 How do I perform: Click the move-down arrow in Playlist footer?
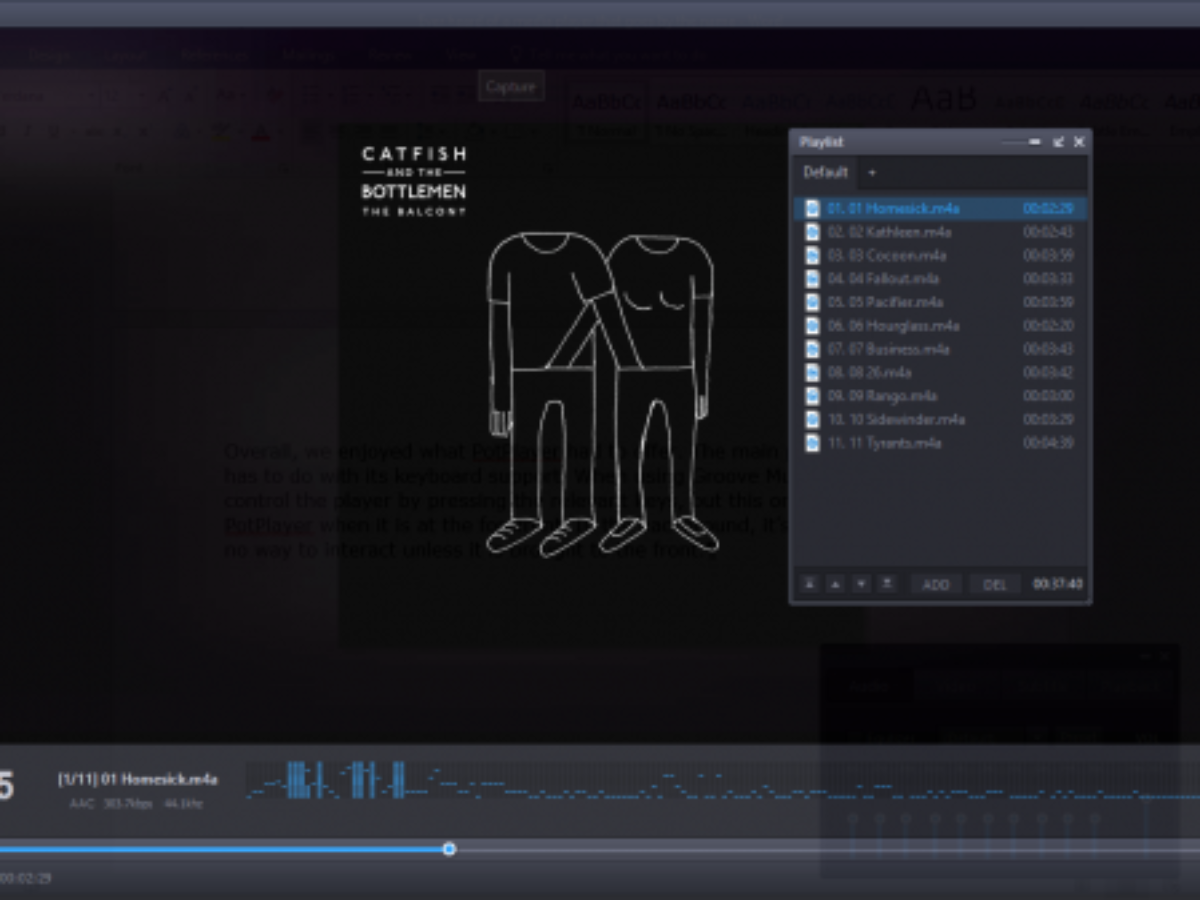tap(860, 584)
